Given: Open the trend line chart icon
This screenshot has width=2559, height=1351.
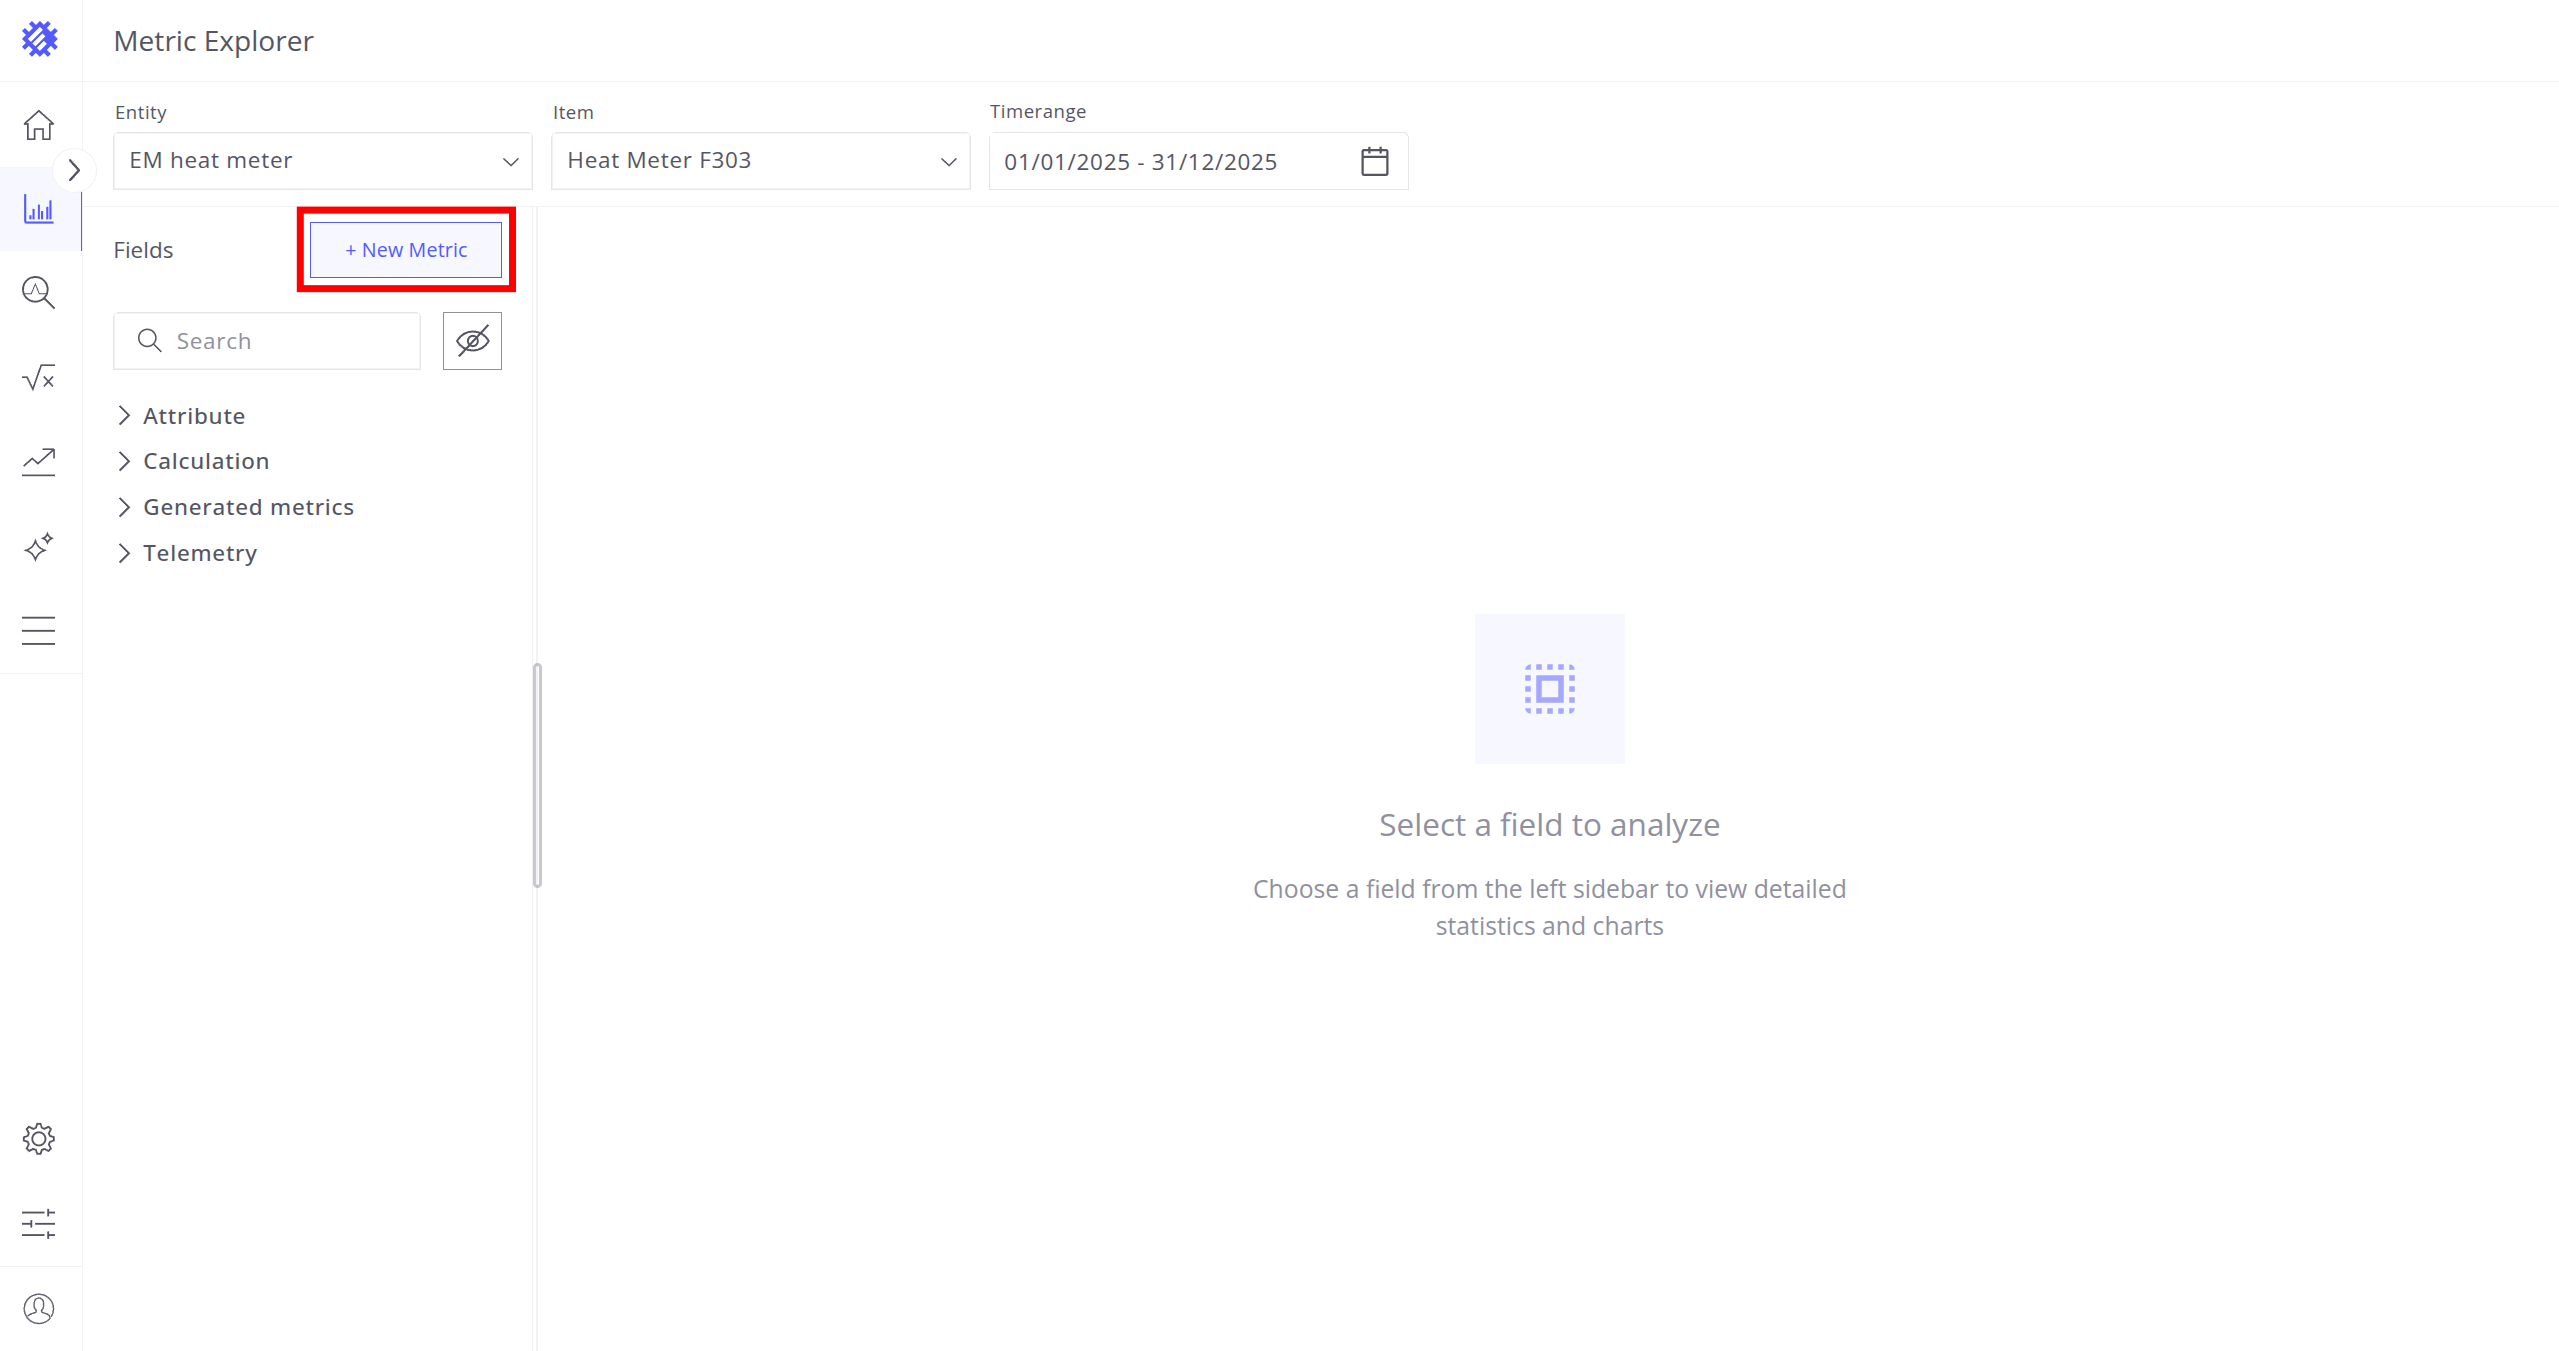Looking at the screenshot, I should pos(39,461).
